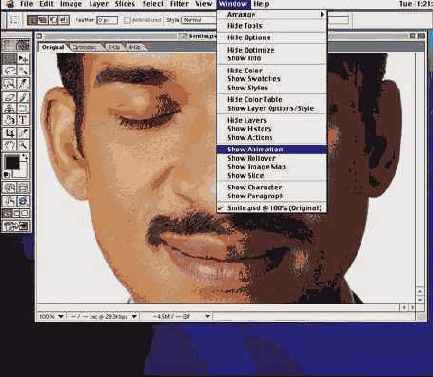Switch to the 2-Up tab
Viewport: 433px width, 377px height.
[x=114, y=47]
